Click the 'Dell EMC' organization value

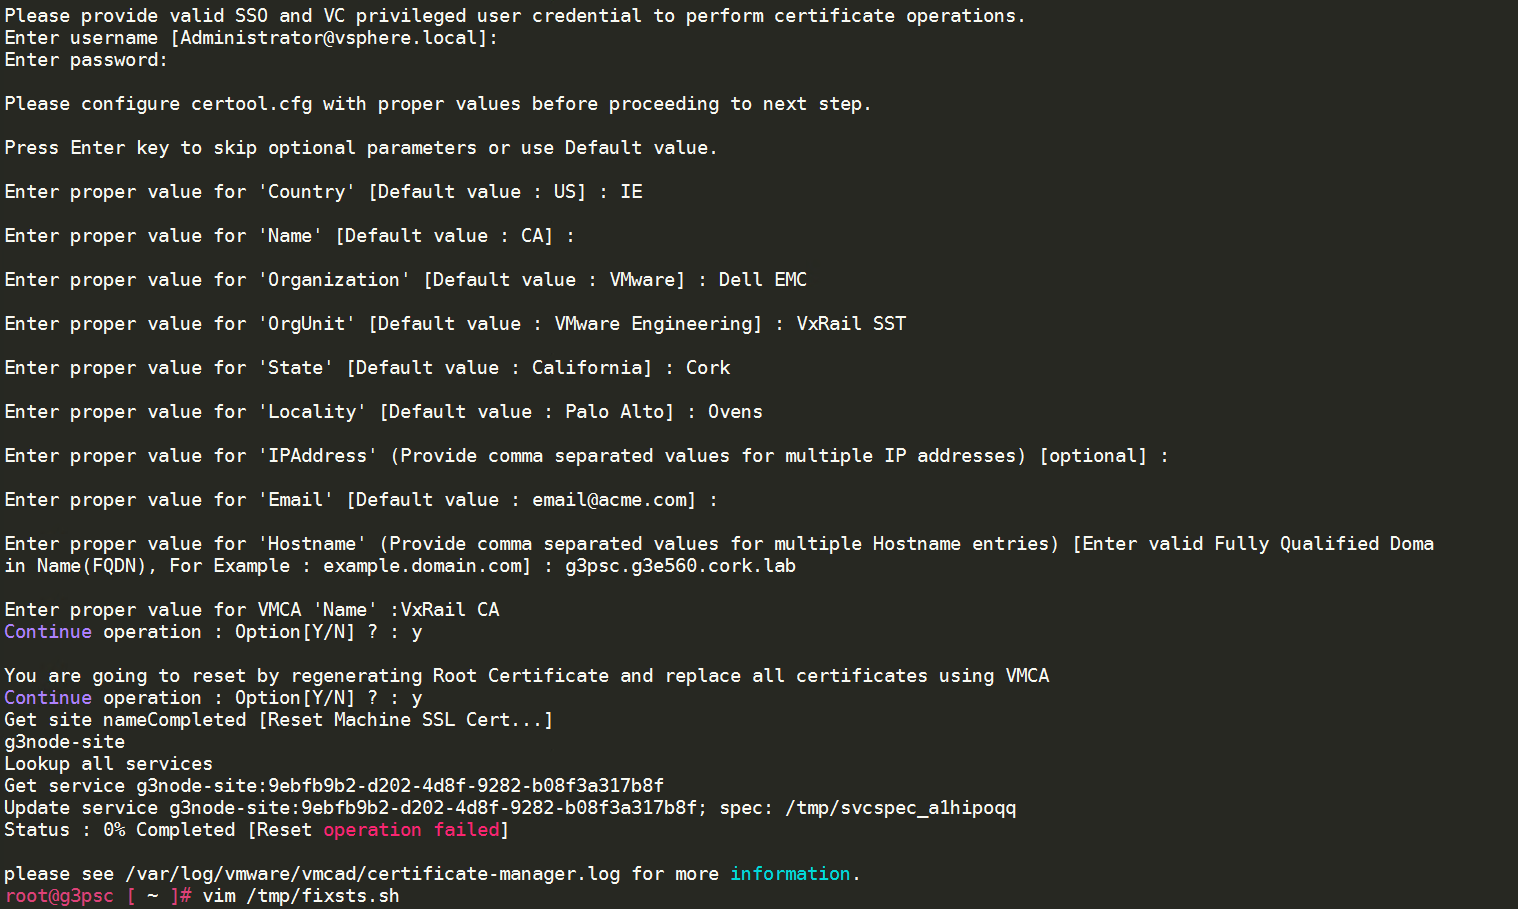763,280
